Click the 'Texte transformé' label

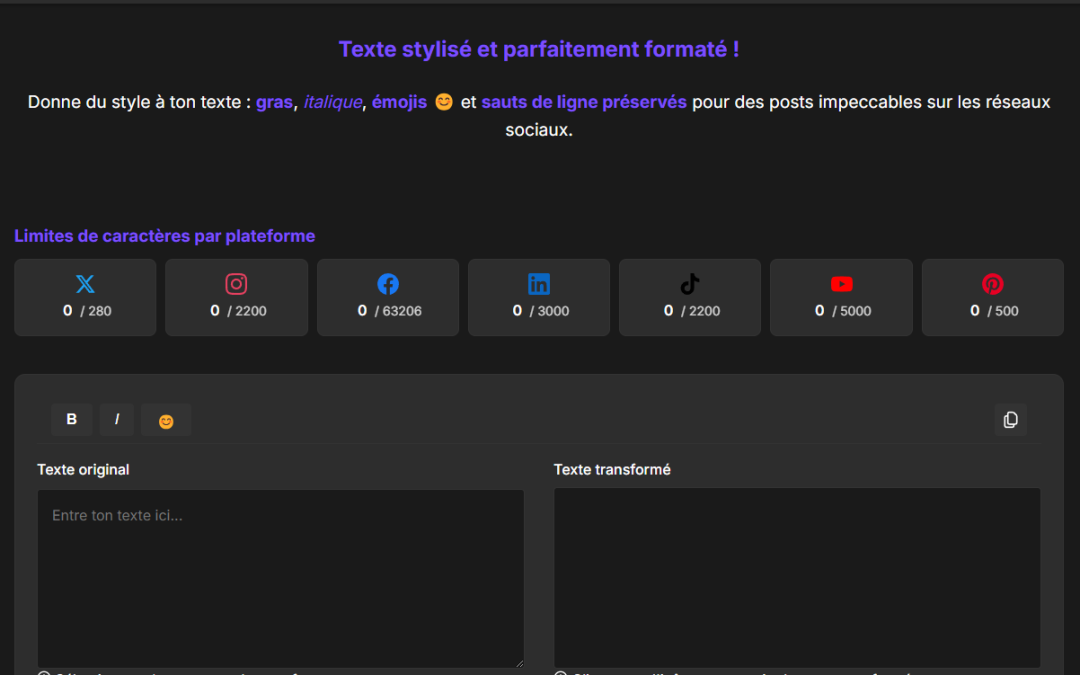click(x=612, y=470)
